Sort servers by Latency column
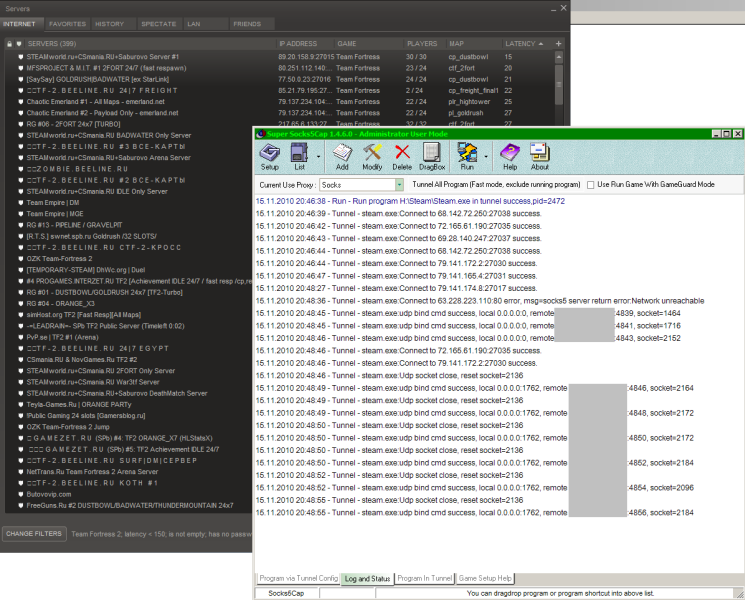The height and width of the screenshot is (600, 745). 526,44
